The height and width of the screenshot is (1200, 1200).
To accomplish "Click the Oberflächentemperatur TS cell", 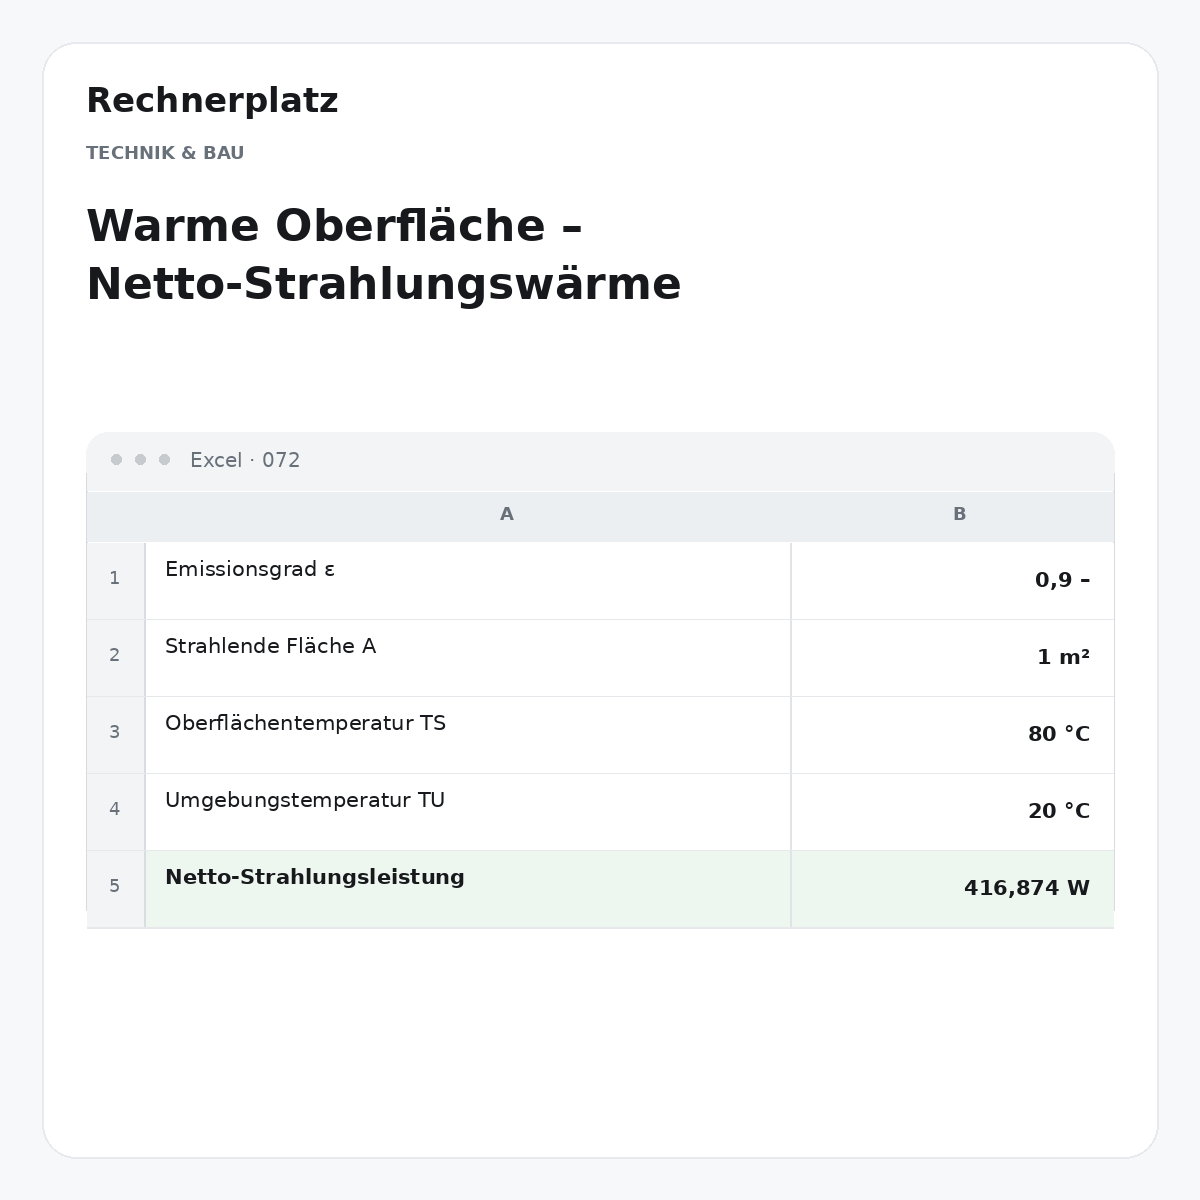I will click(x=468, y=735).
